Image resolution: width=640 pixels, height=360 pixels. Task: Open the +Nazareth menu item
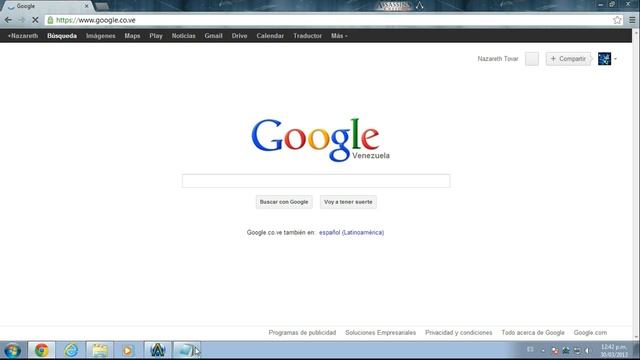(x=23, y=36)
